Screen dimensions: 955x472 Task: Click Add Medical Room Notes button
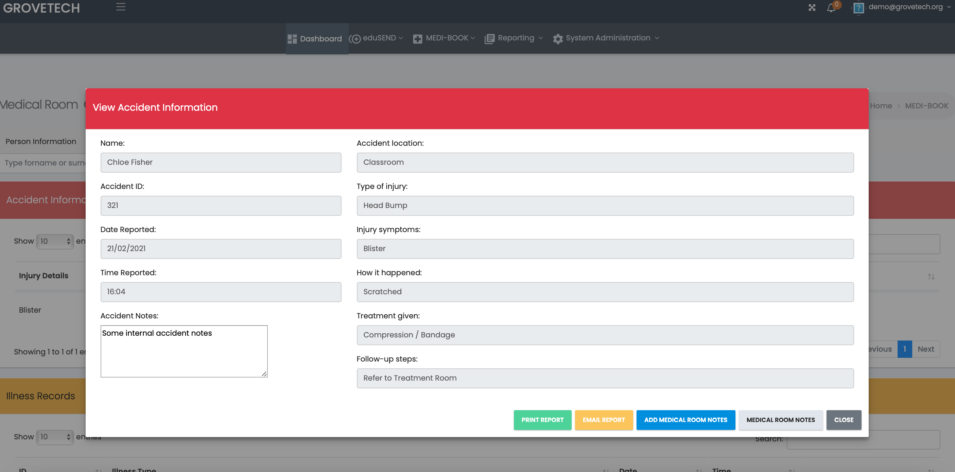point(685,420)
